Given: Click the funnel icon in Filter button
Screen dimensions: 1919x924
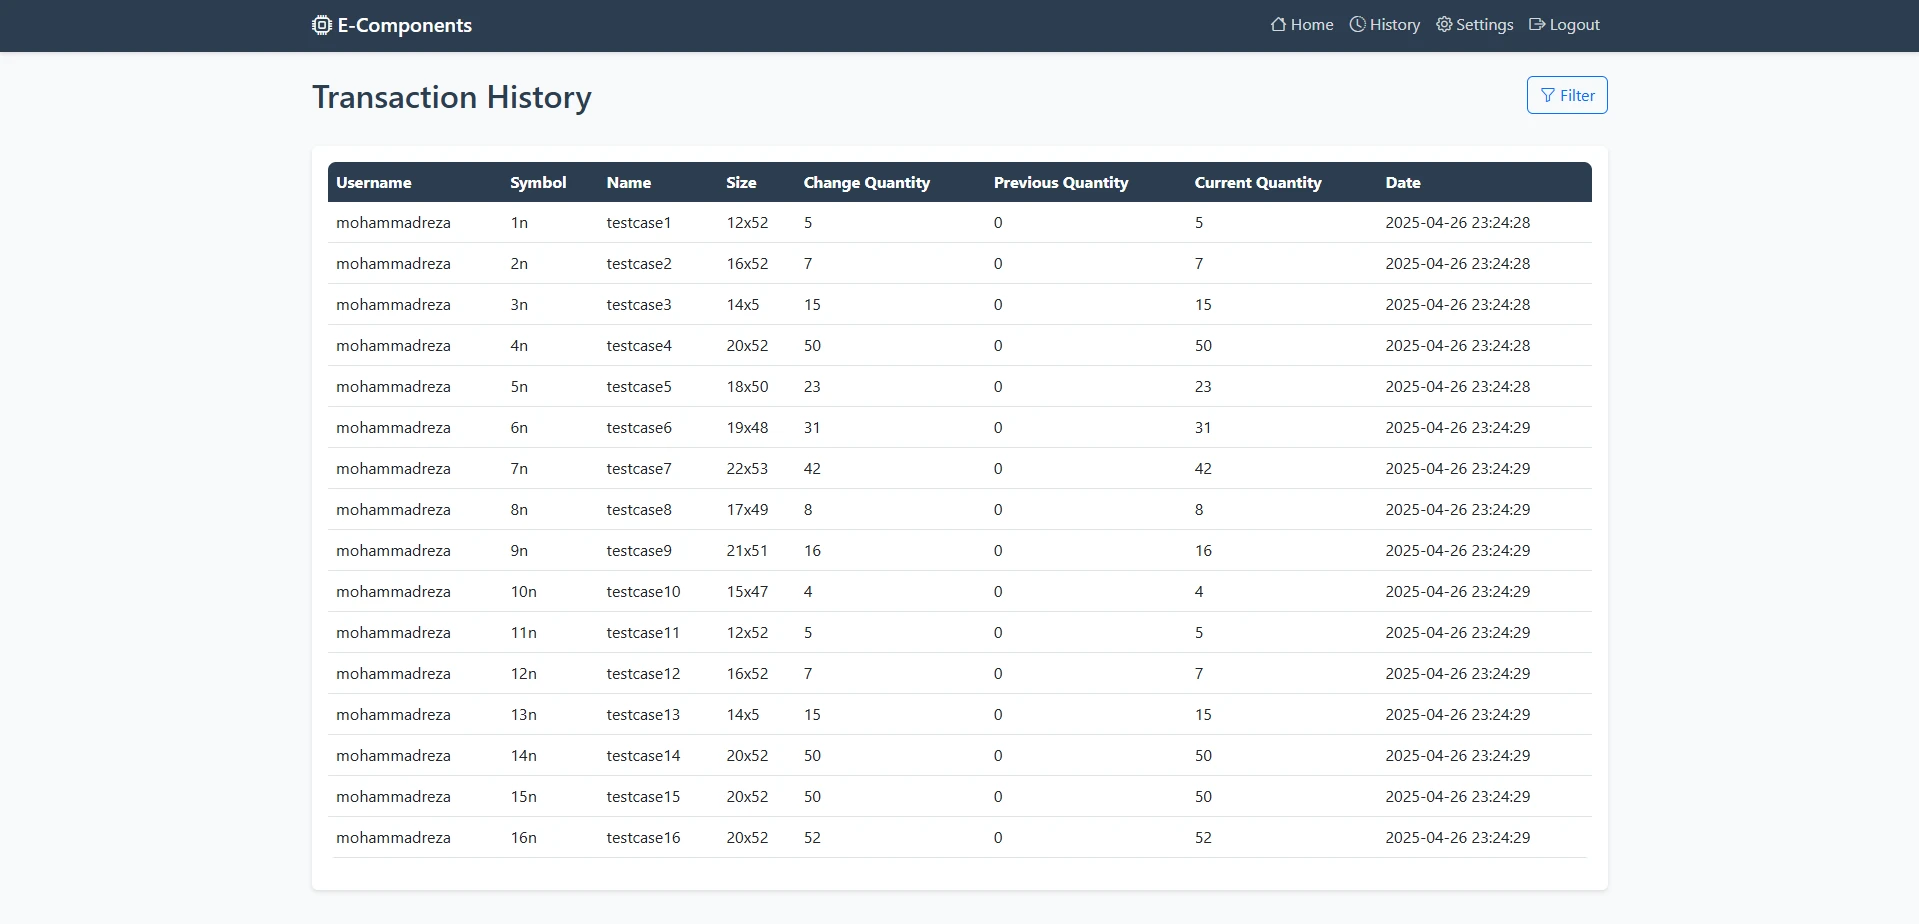Looking at the screenshot, I should click(x=1548, y=96).
